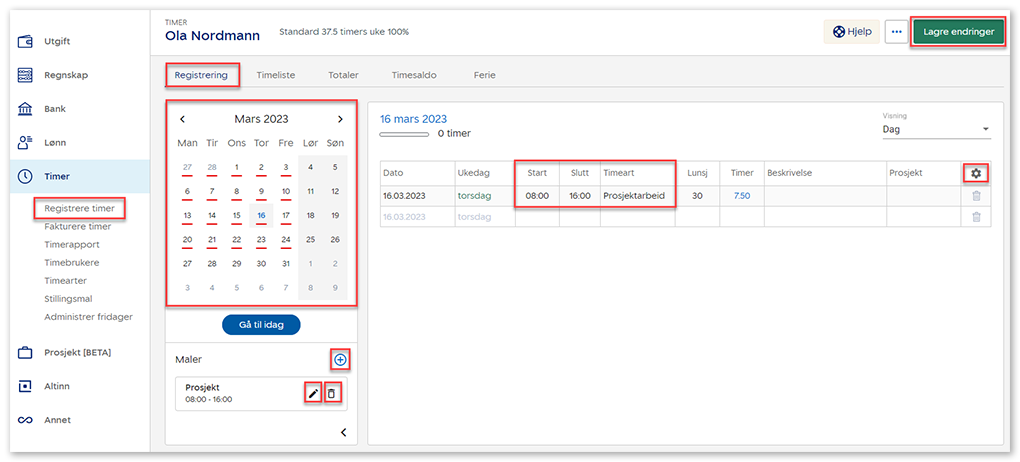Open the three-dots more options menu
Image resolution: width=1020 pixels, height=462 pixels.
(x=894, y=32)
